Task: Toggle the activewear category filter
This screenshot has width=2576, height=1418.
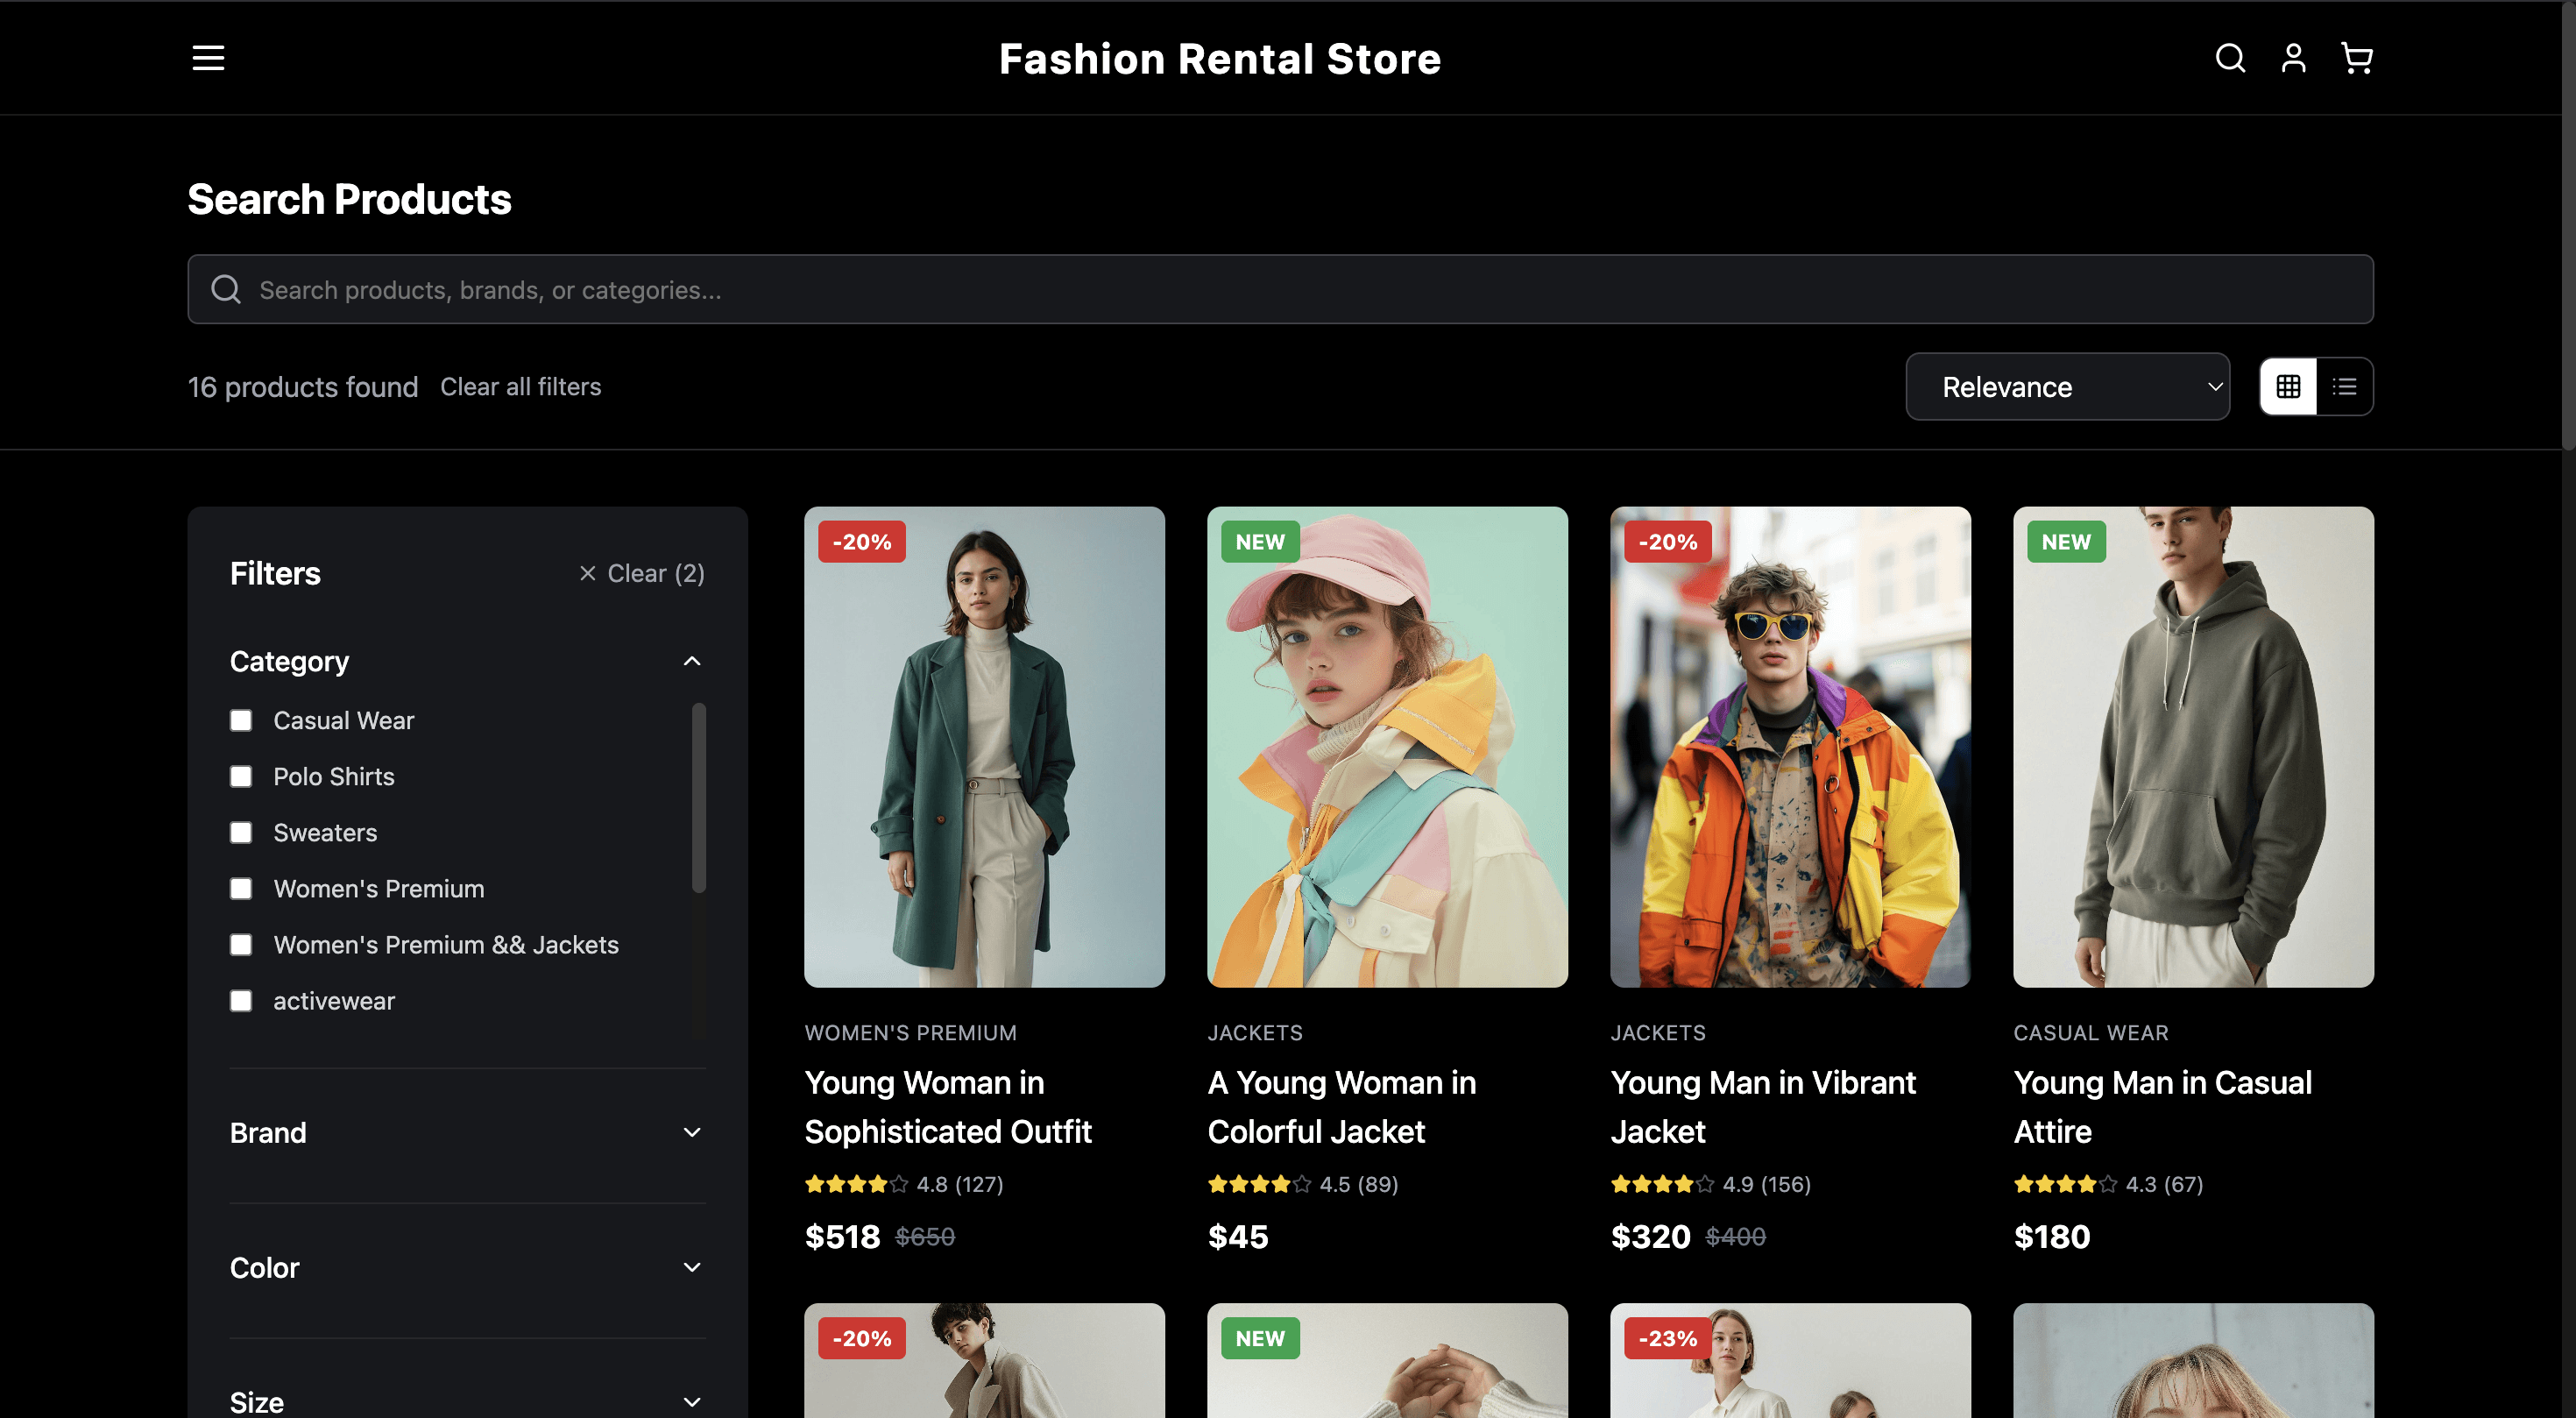Action: (241, 1001)
